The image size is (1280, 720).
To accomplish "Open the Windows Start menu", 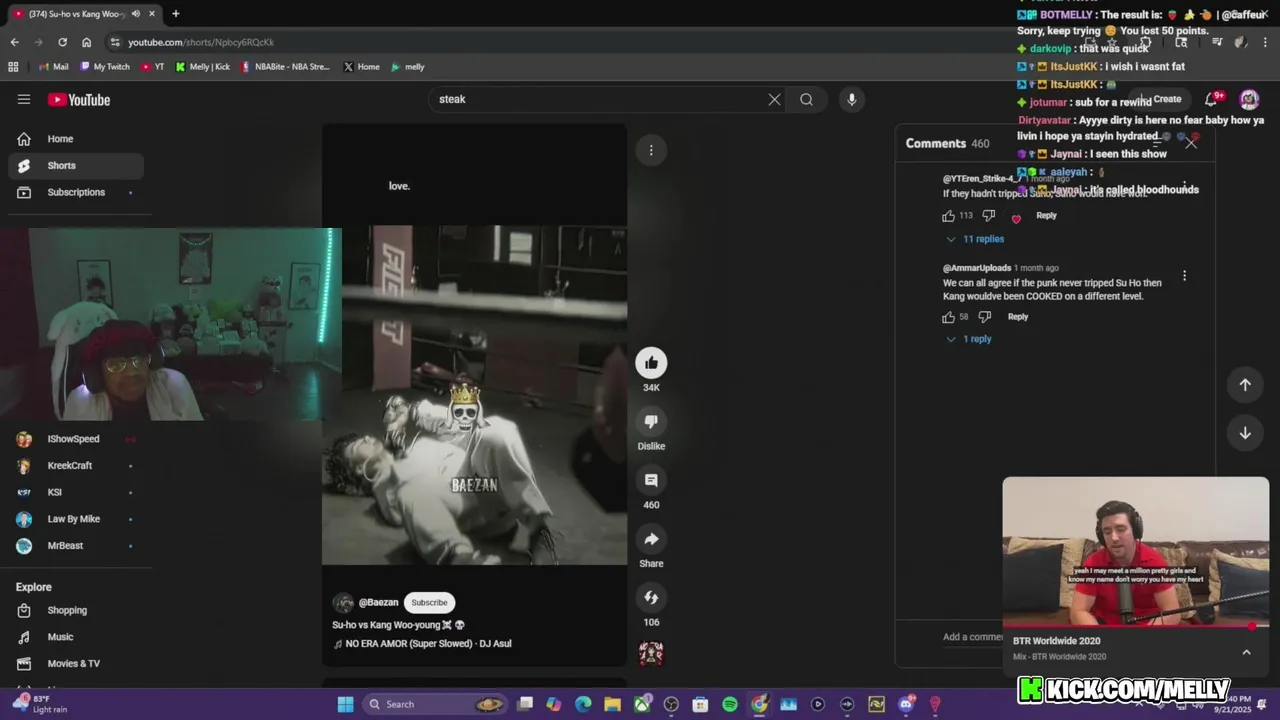I will (345, 704).
